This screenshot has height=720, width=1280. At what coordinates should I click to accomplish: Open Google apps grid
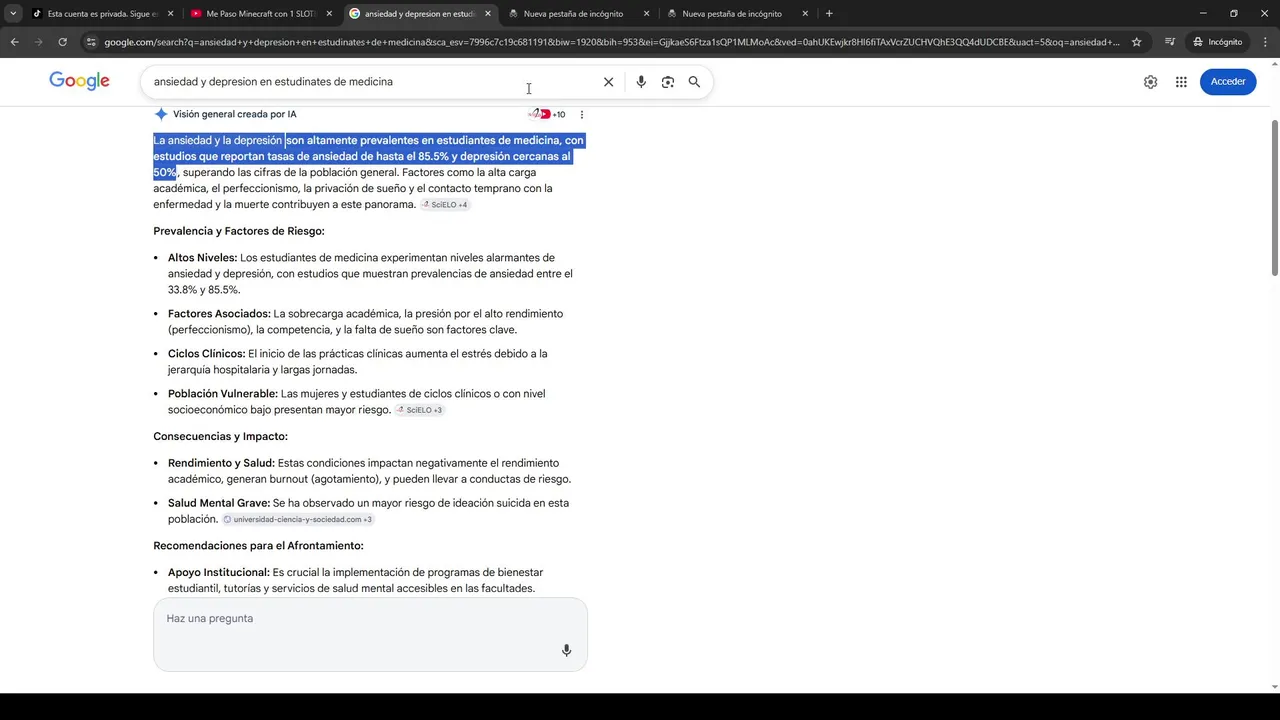tap(1181, 82)
